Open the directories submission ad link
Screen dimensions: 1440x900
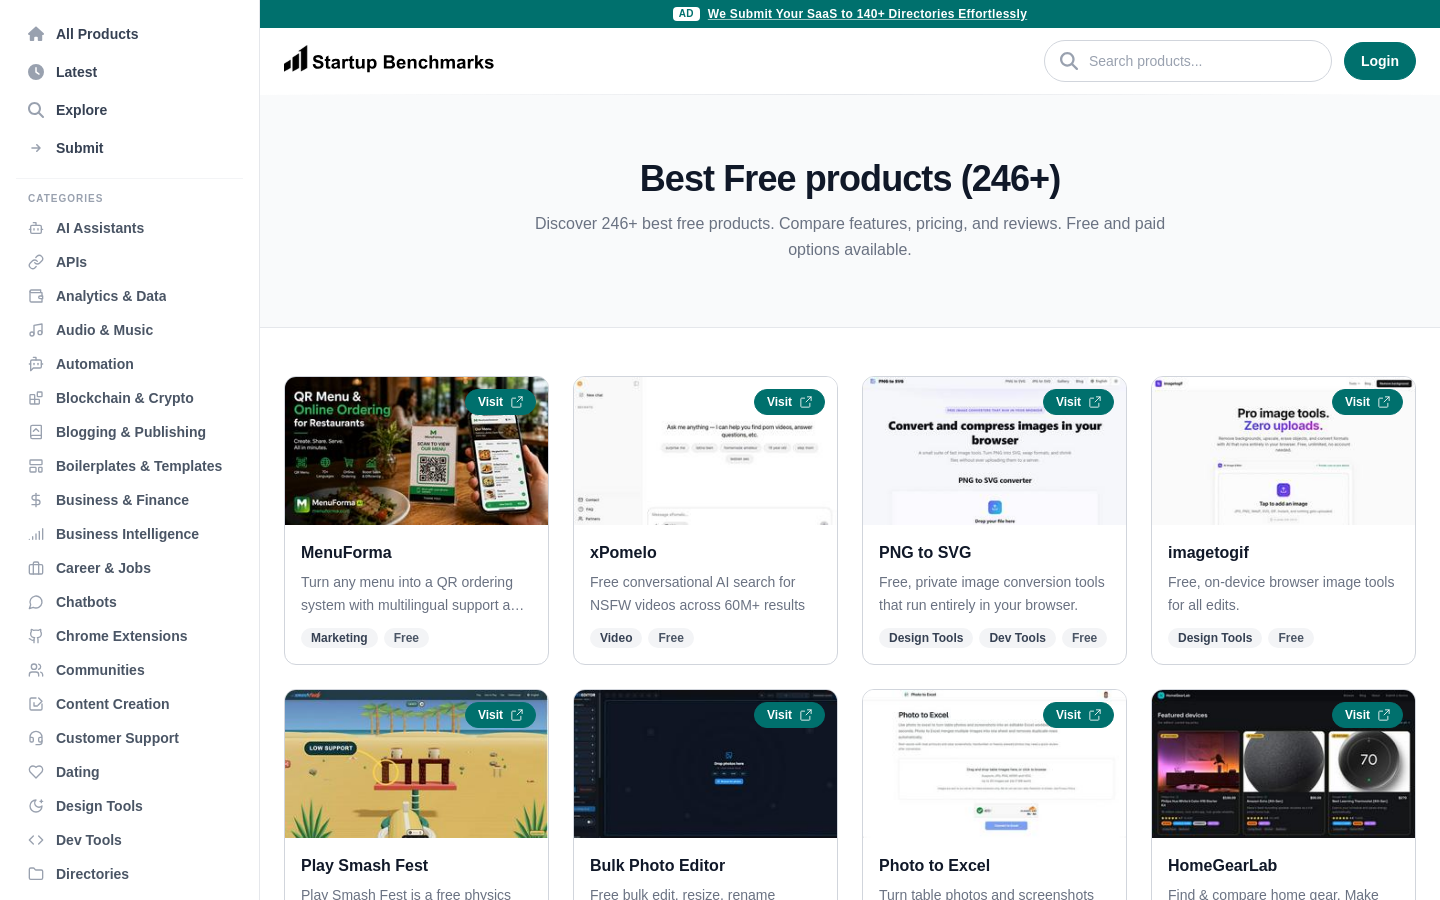pyautogui.click(x=867, y=14)
